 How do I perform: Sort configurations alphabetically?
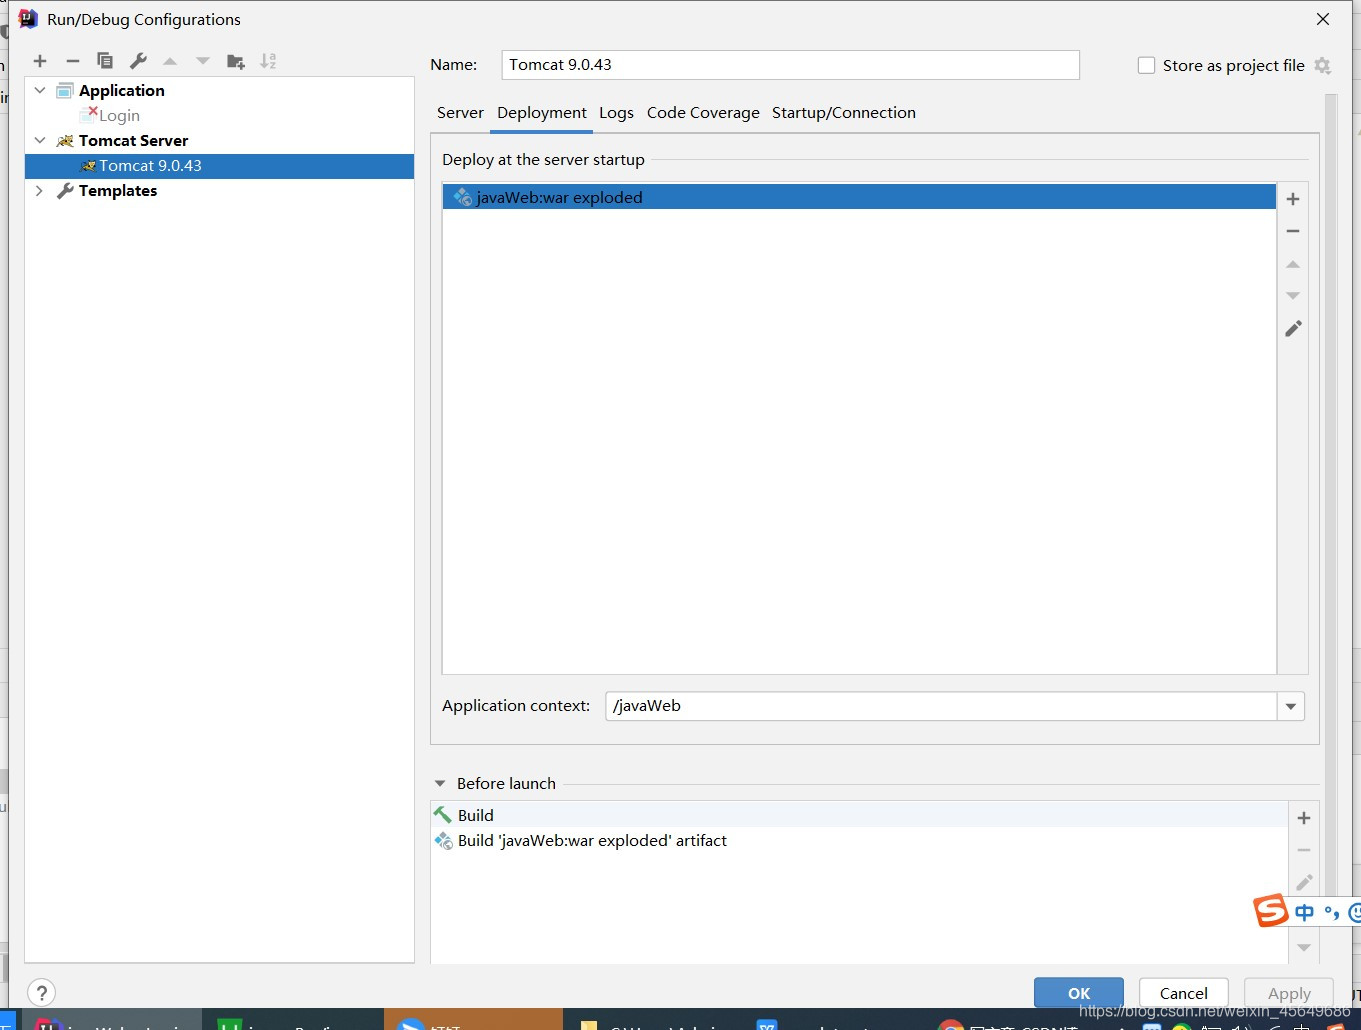pos(268,61)
